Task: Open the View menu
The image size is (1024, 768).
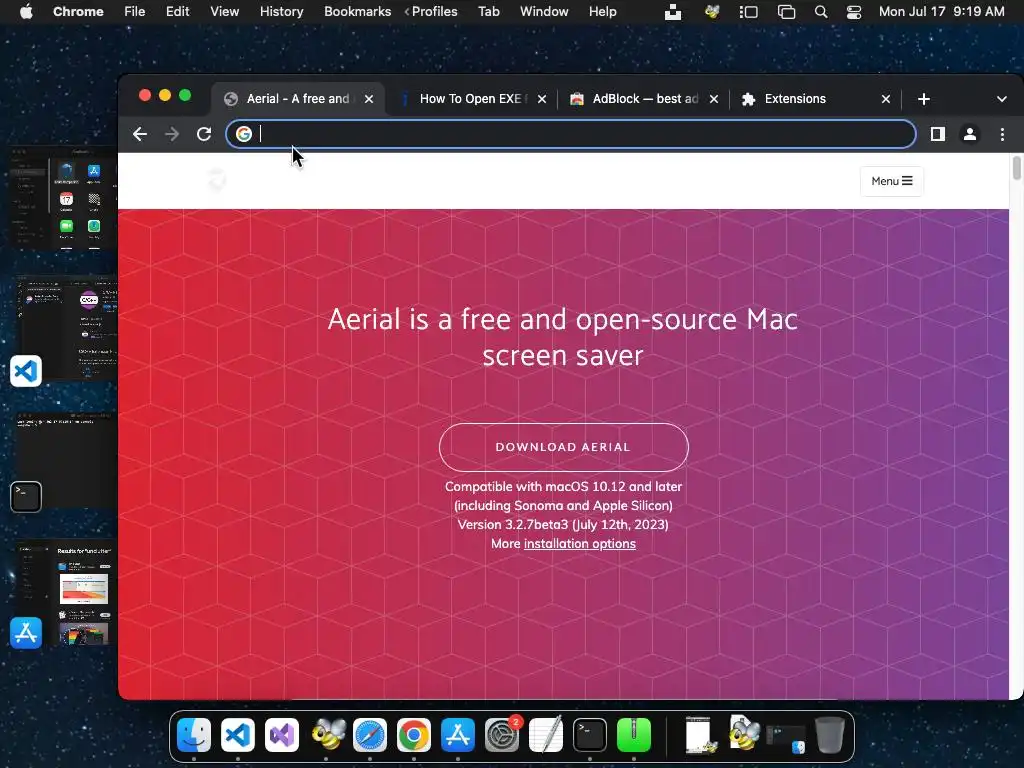Action: [x=224, y=12]
